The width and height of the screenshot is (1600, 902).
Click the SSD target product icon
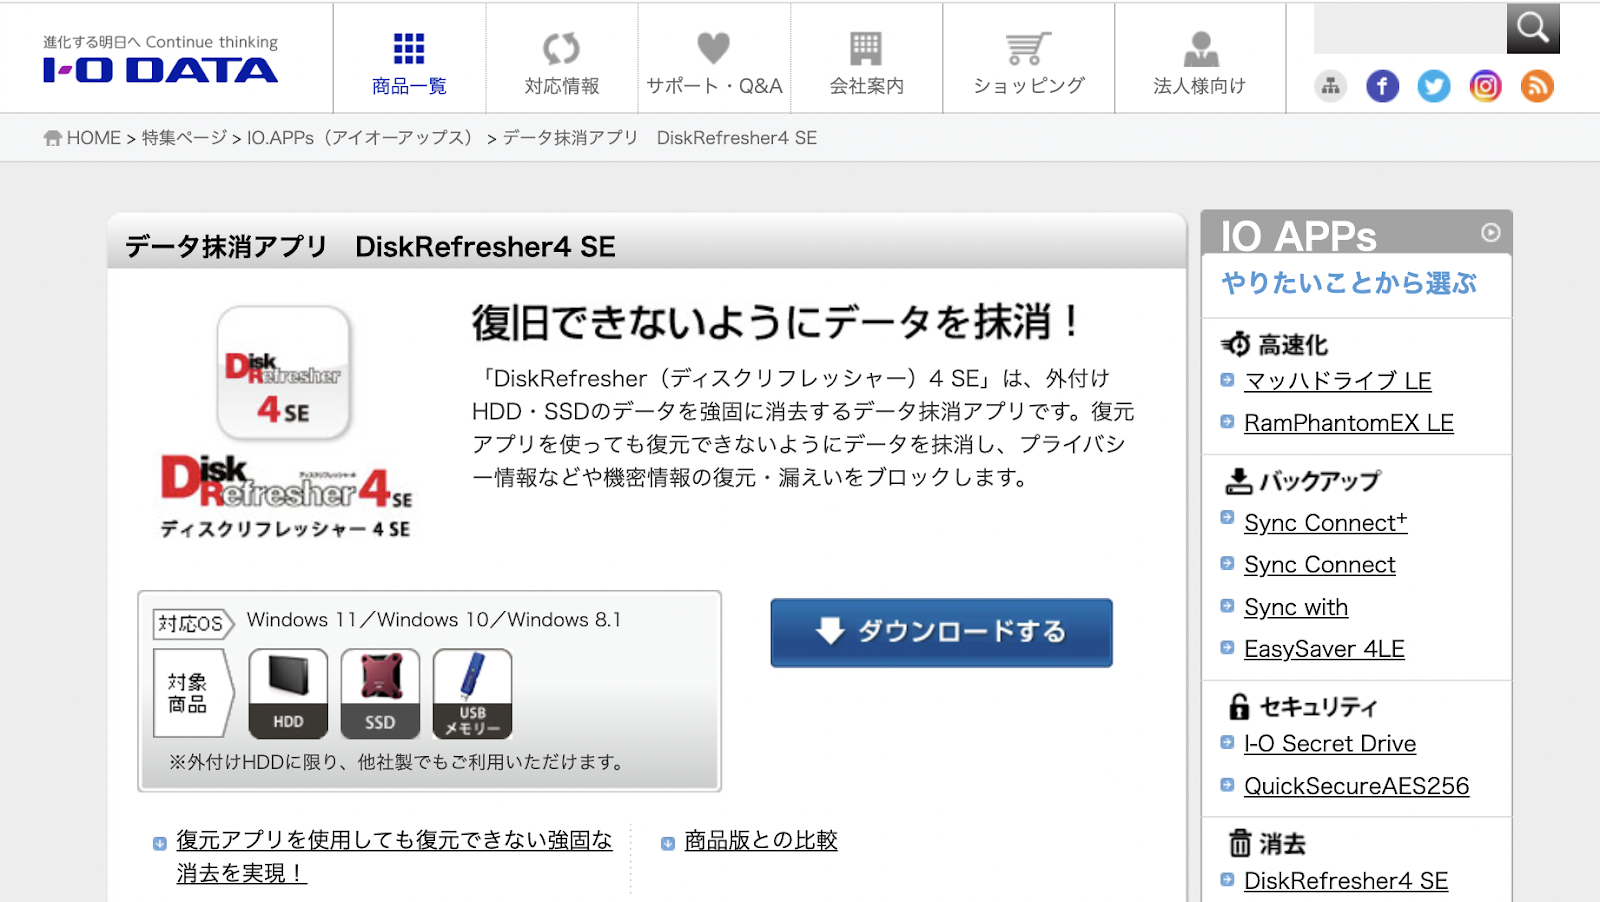pos(380,693)
